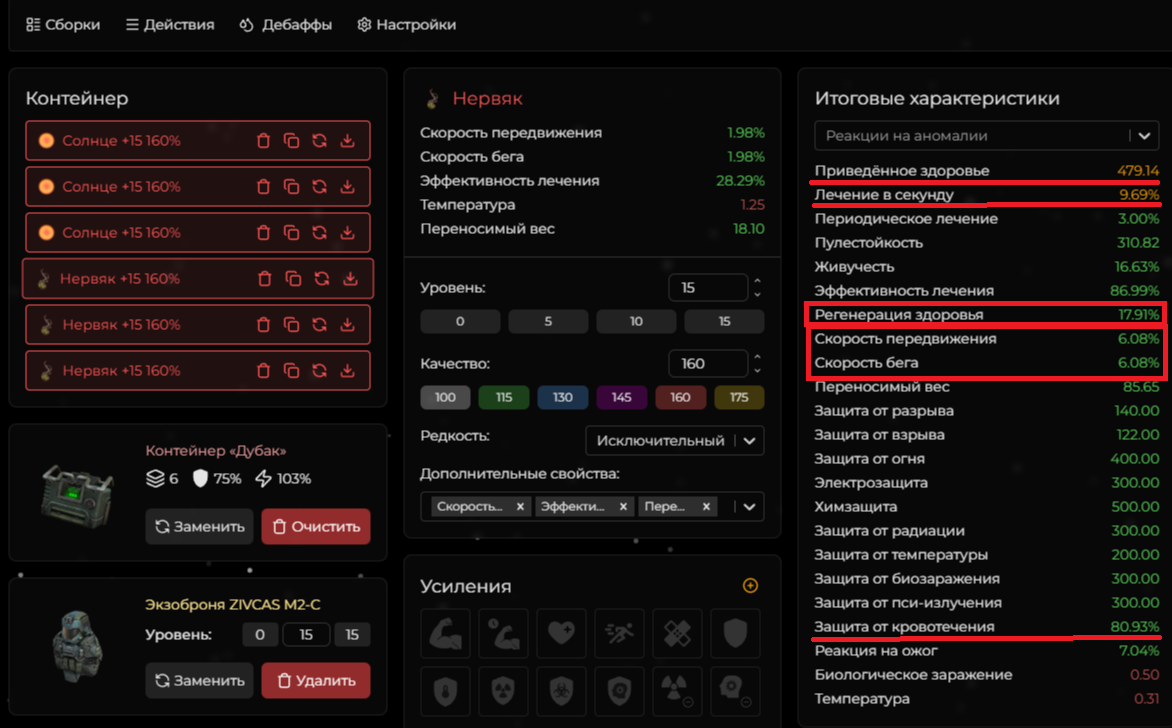Click Удалить to remove the ZIVCAS exoarmor
Image resolution: width=1172 pixels, height=728 pixels.
click(x=316, y=680)
